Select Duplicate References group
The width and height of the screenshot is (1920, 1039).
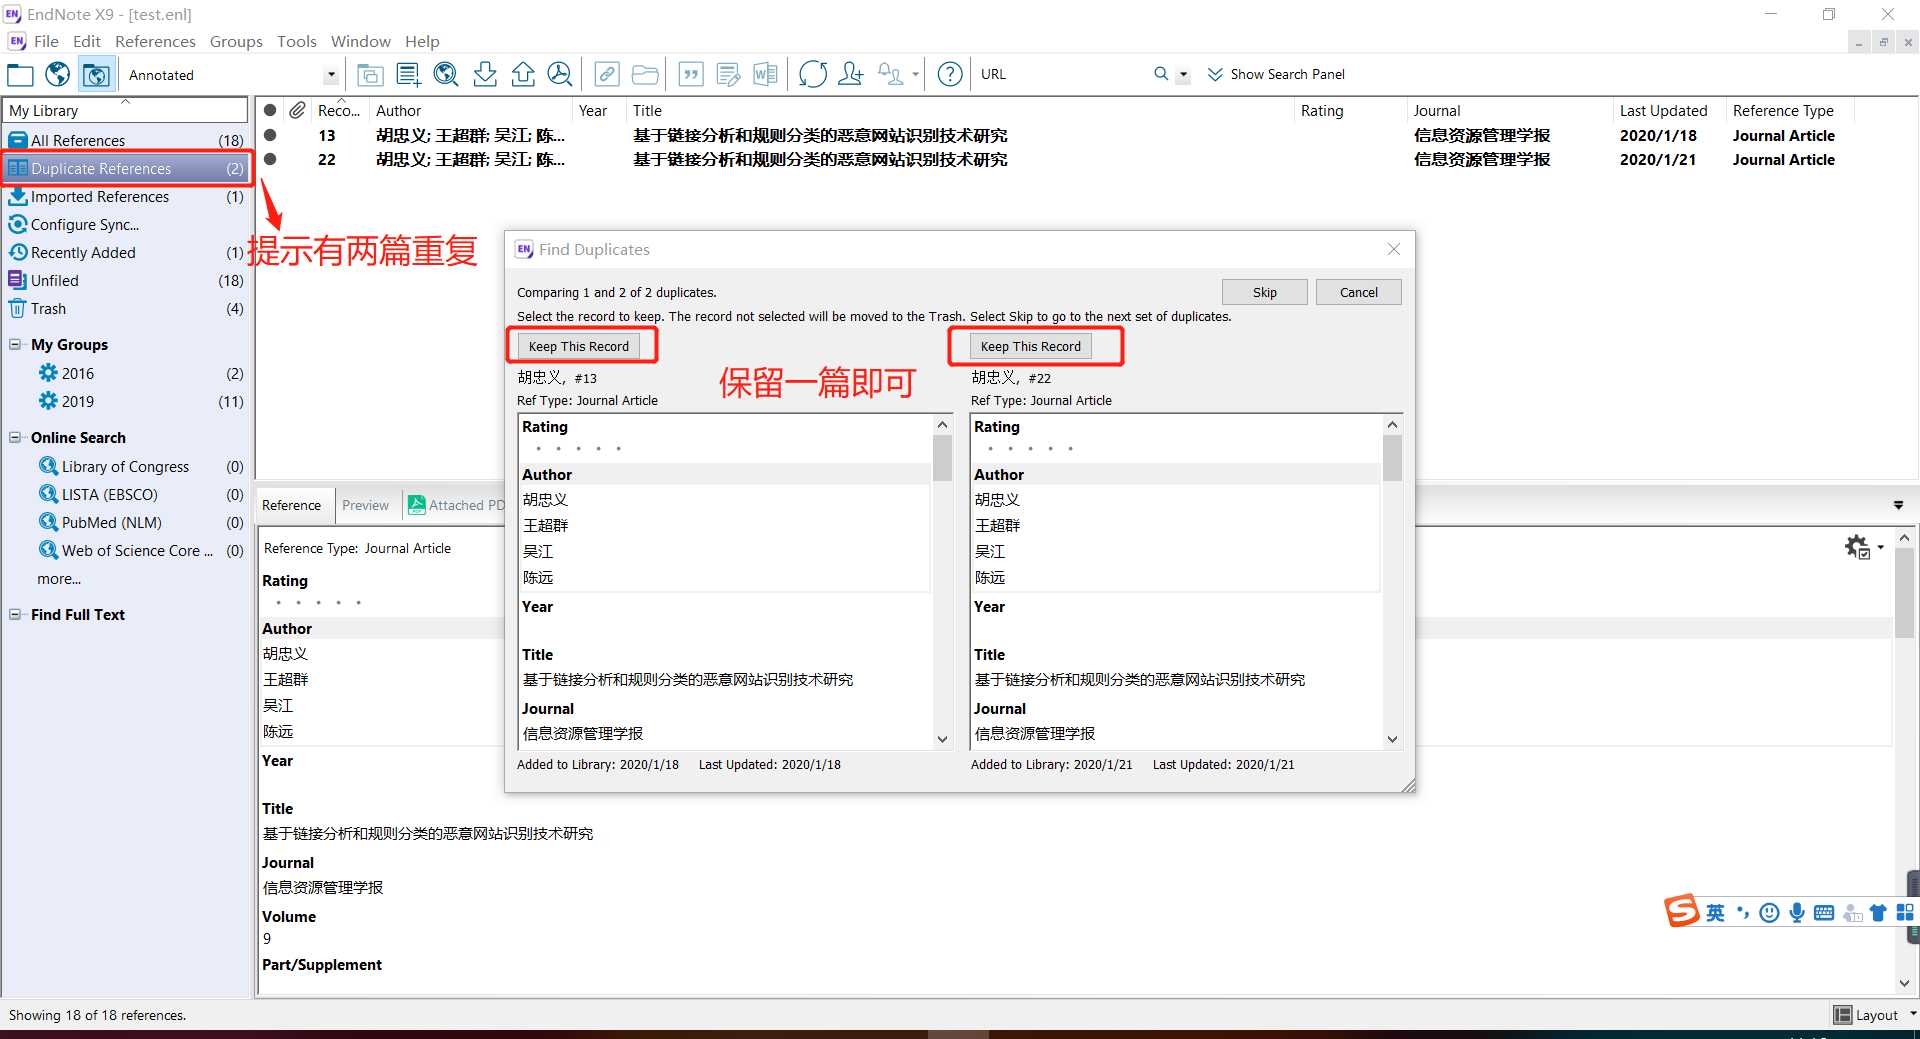126,168
